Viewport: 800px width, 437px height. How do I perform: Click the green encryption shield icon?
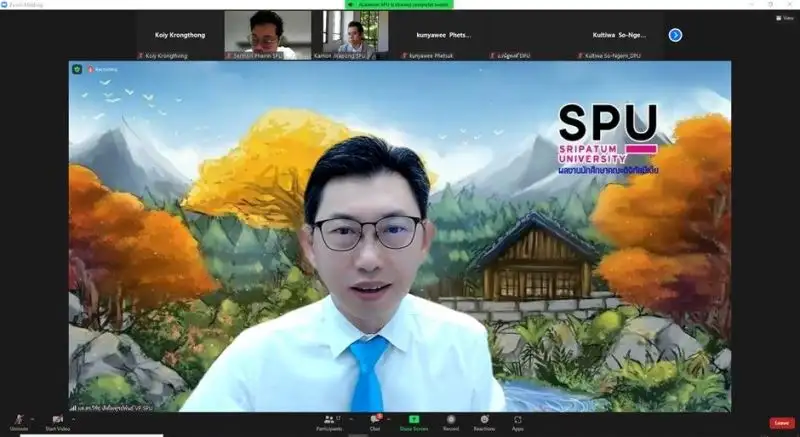pyautogui.click(x=76, y=69)
